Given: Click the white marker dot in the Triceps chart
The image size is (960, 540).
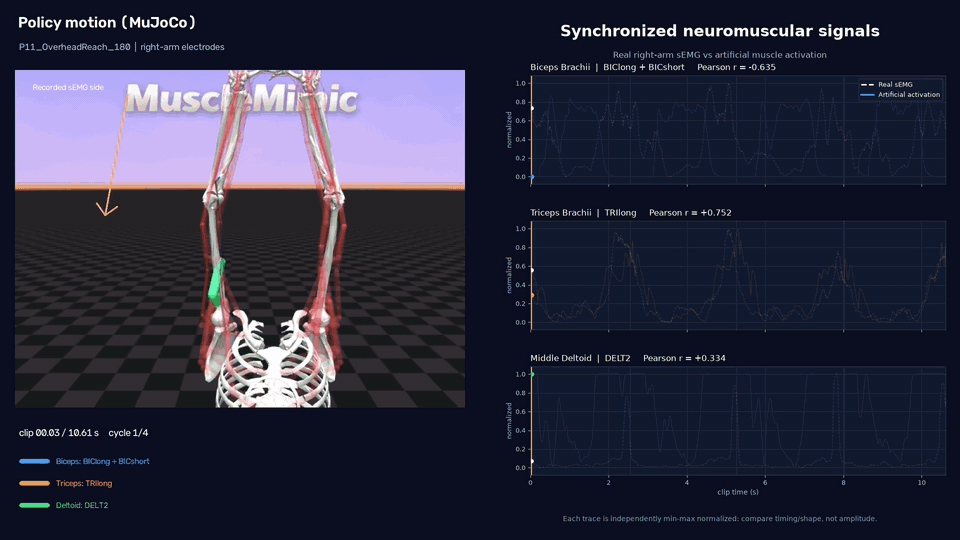Looking at the screenshot, I should tap(532, 270).
